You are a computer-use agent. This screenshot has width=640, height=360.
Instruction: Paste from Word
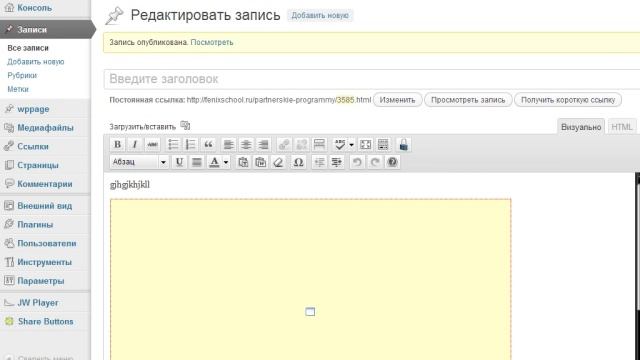coord(261,162)
